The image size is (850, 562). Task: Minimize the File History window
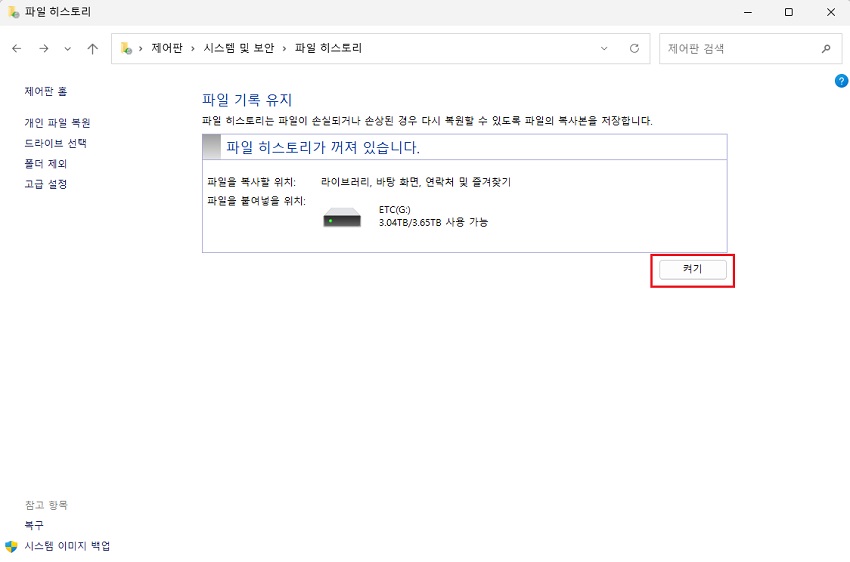coord(748,12)
